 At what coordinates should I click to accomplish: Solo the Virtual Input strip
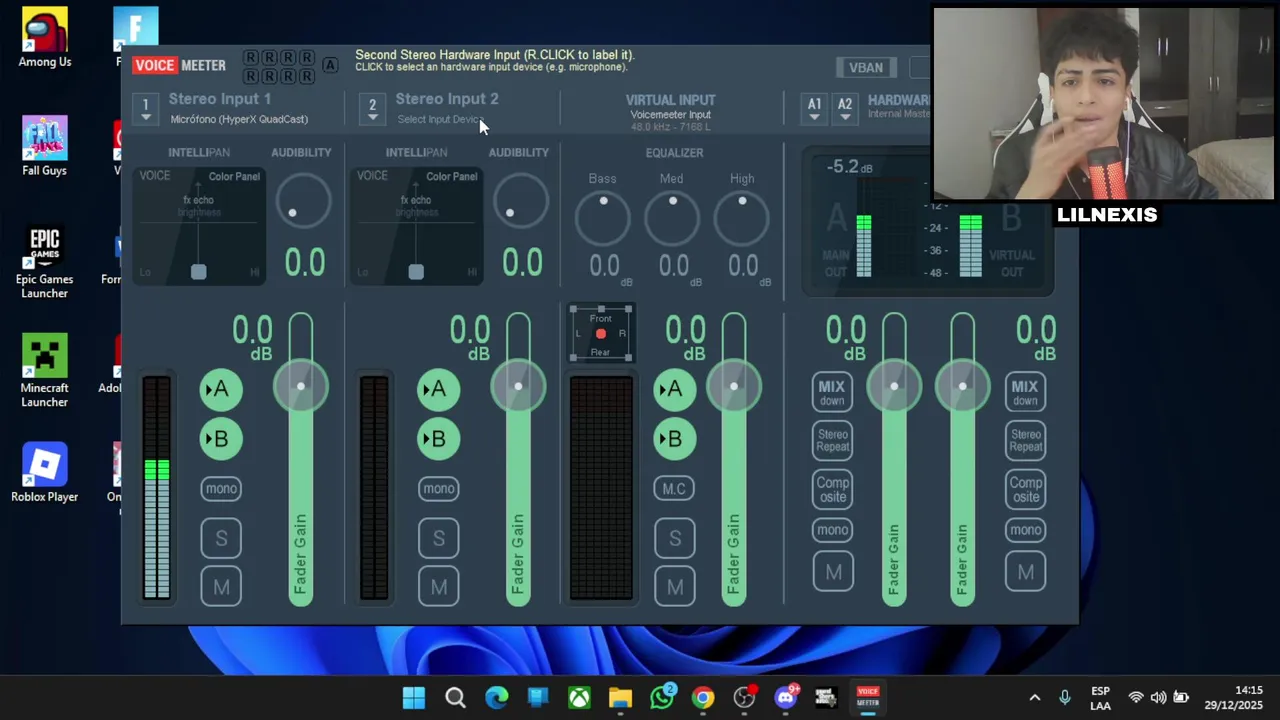(x=675, y=538)
